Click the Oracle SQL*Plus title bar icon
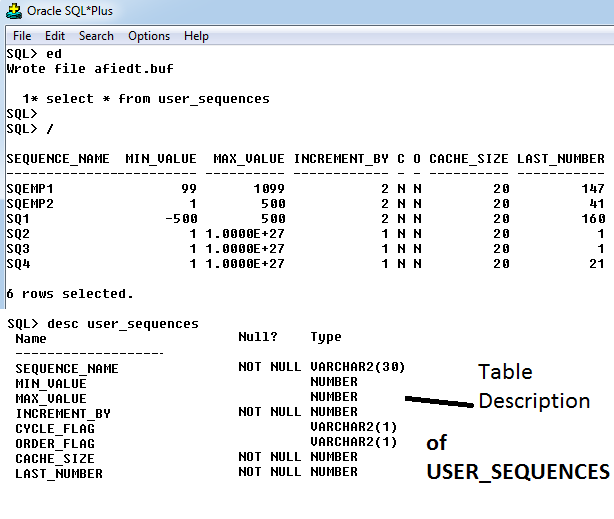 pyautogui.click(x=14, y=11)
